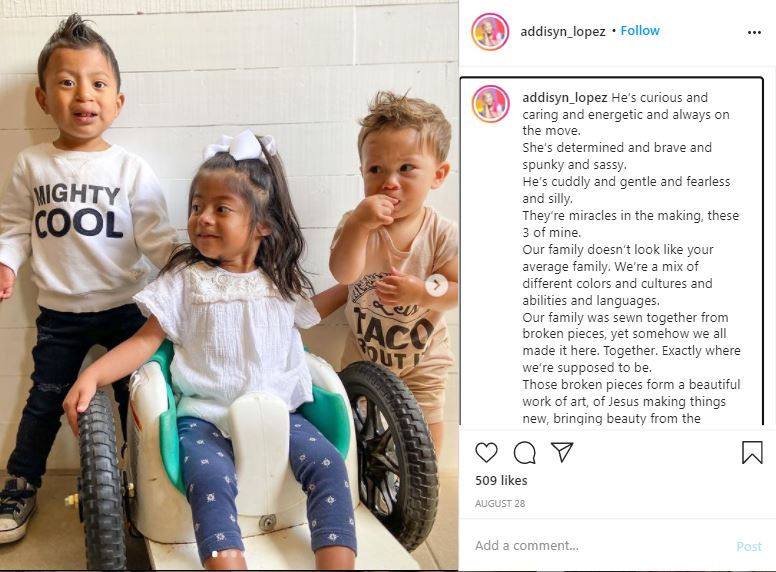Image resolution: width=776 pixels, height=572 pixels.
Task: Click the next photo arrow on the image
Action: (436, 285)
